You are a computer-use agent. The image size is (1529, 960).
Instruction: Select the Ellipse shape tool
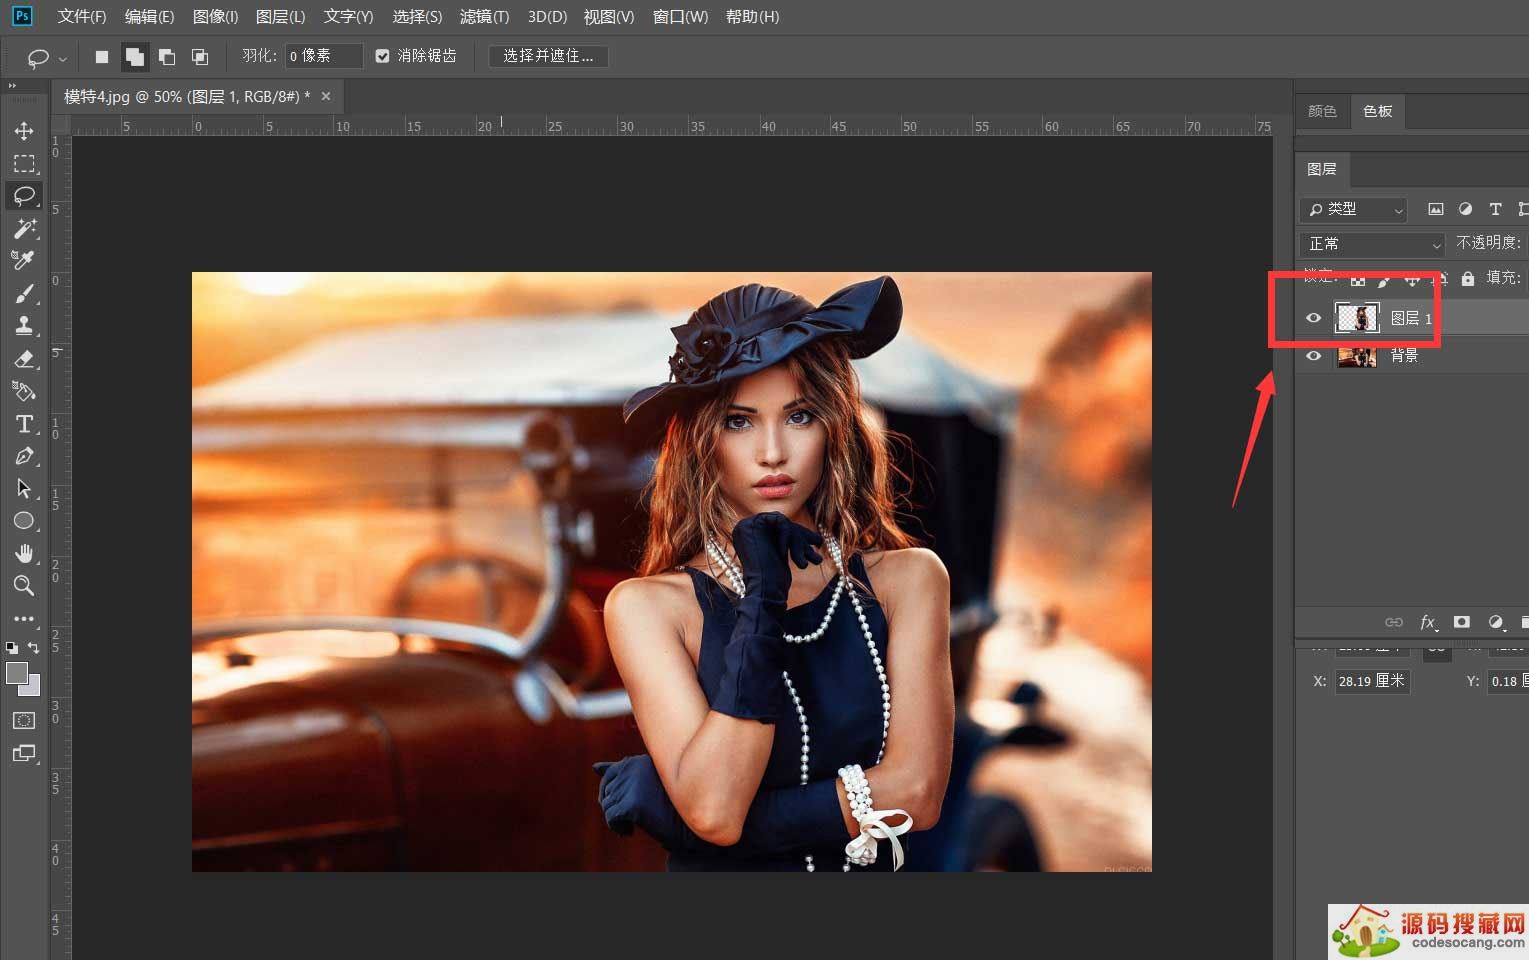pyautogui.click(x=24, y=520)
